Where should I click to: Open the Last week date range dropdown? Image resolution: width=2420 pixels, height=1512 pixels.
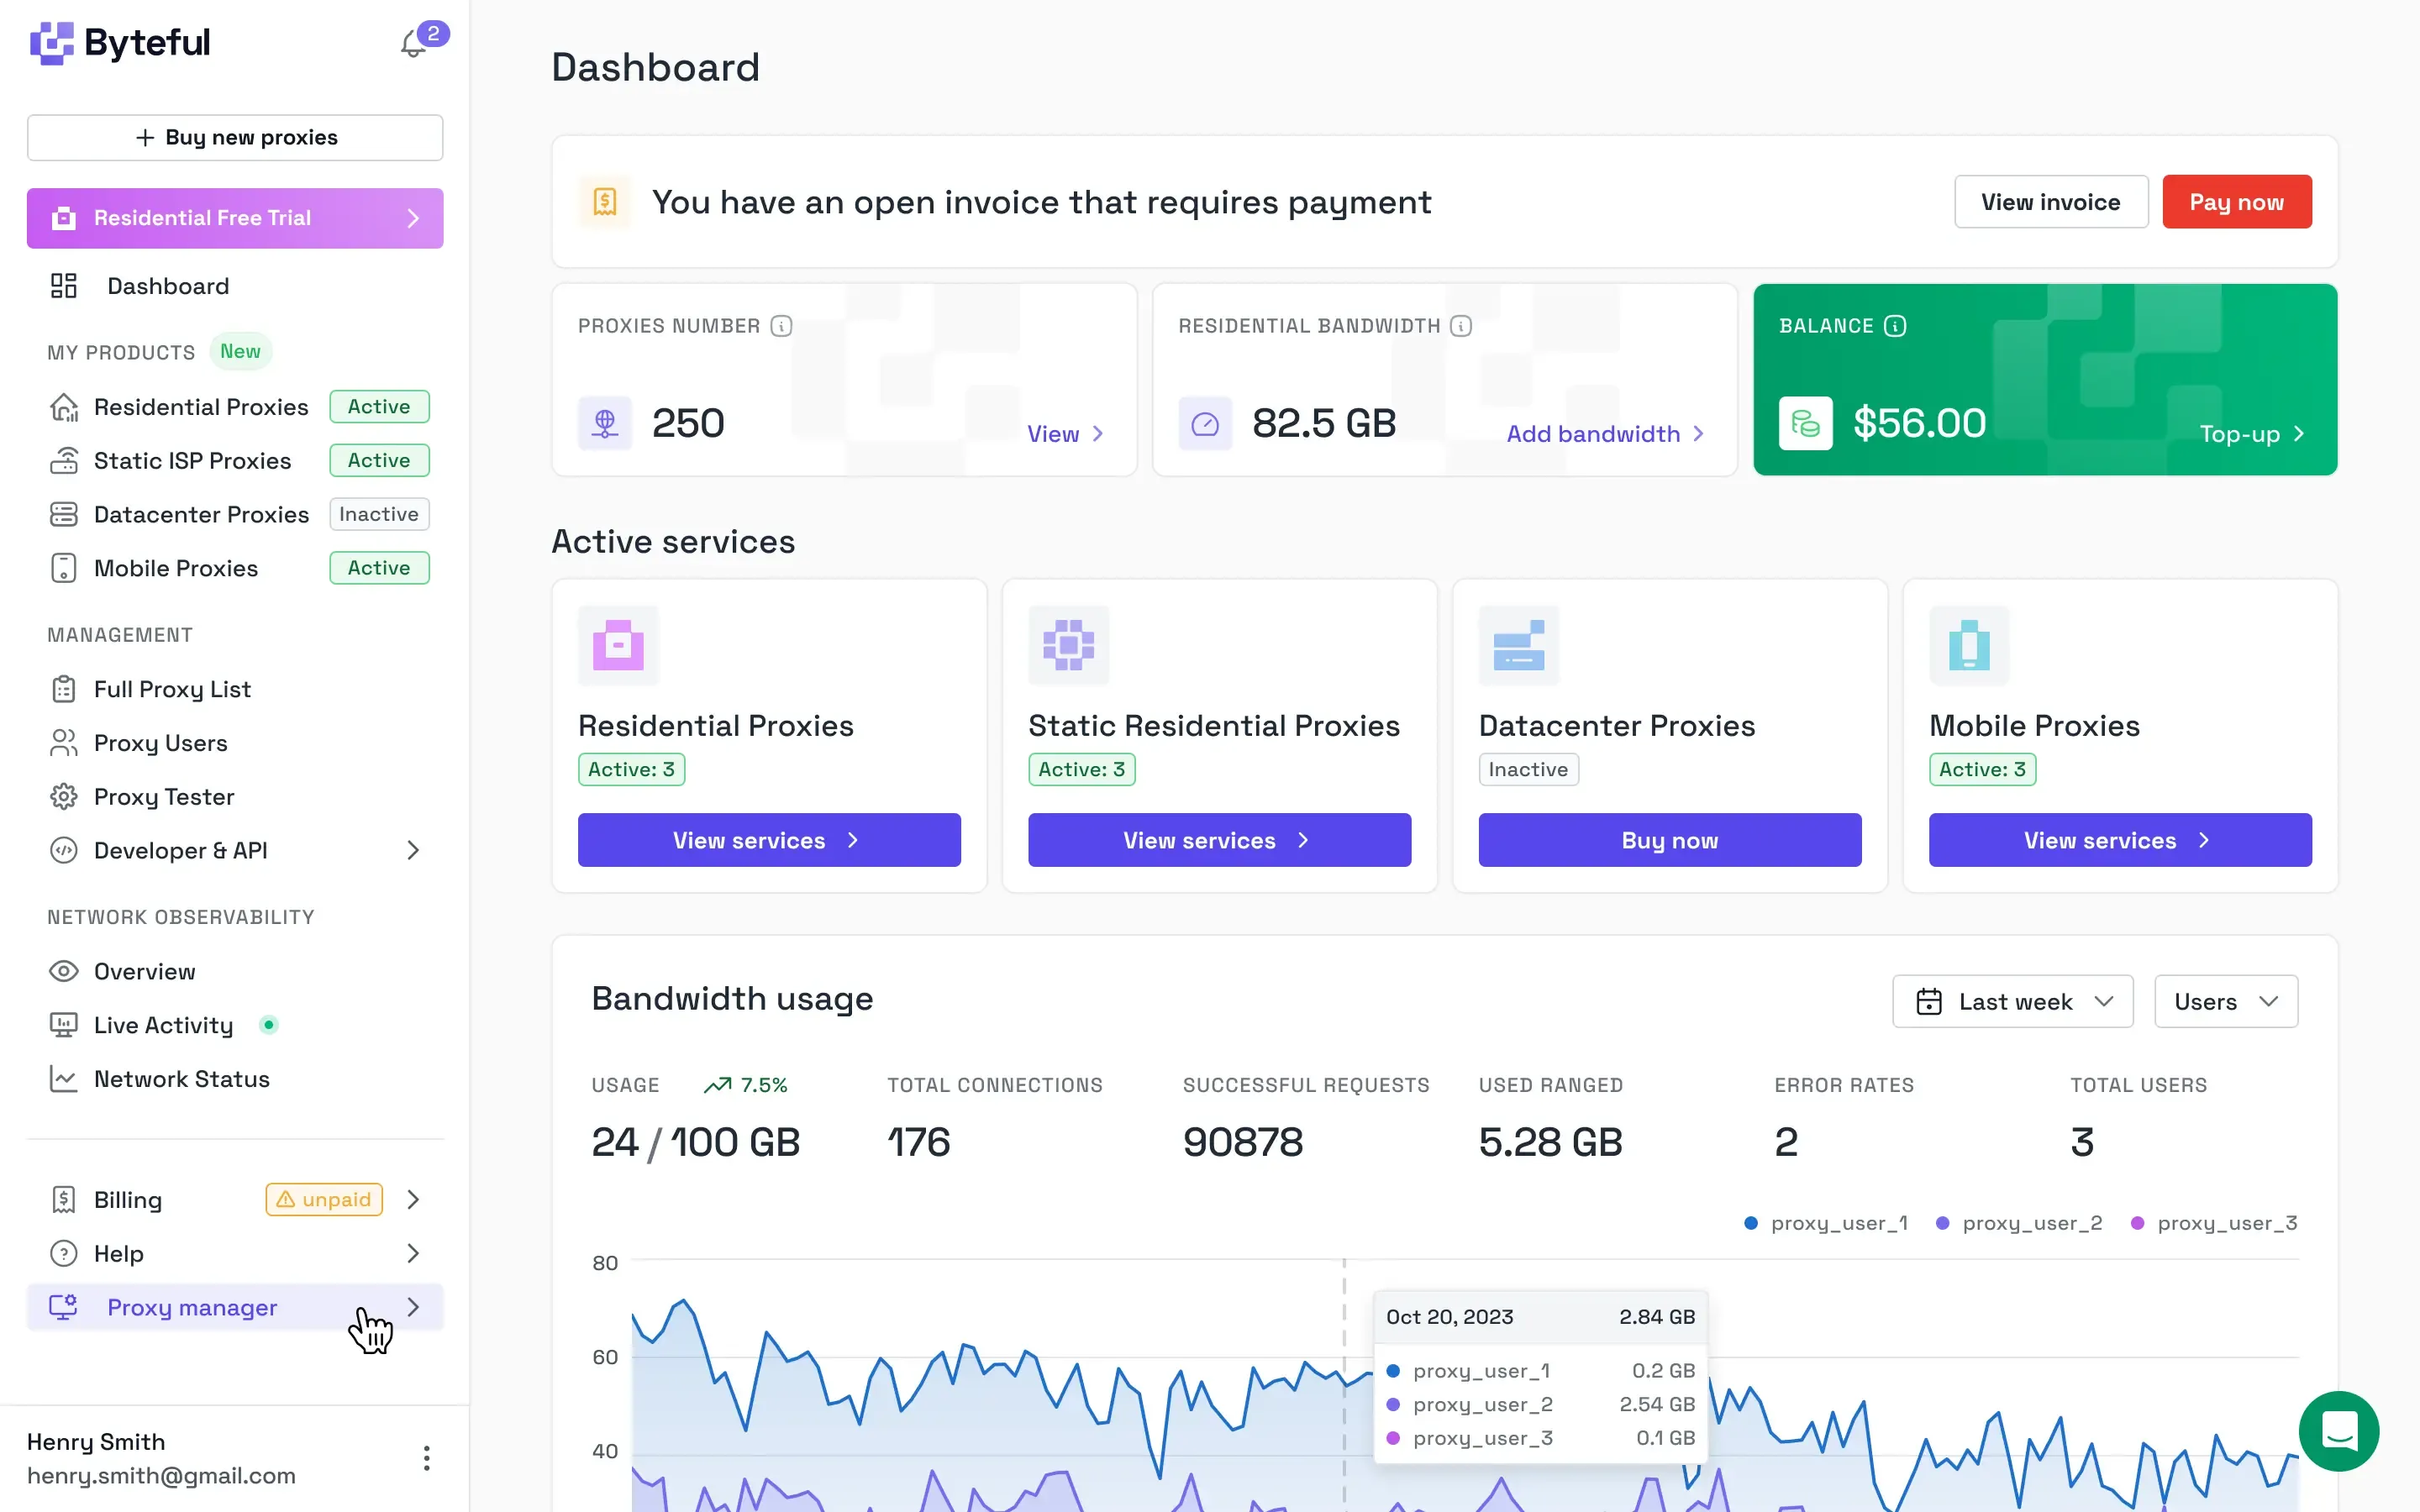2012,1001
